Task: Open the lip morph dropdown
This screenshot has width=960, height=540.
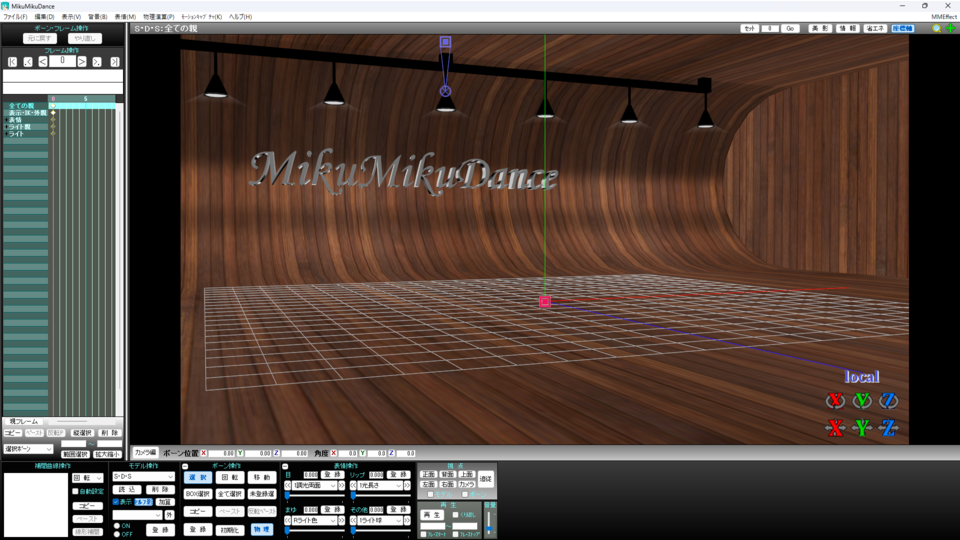Action: (380, 486)
